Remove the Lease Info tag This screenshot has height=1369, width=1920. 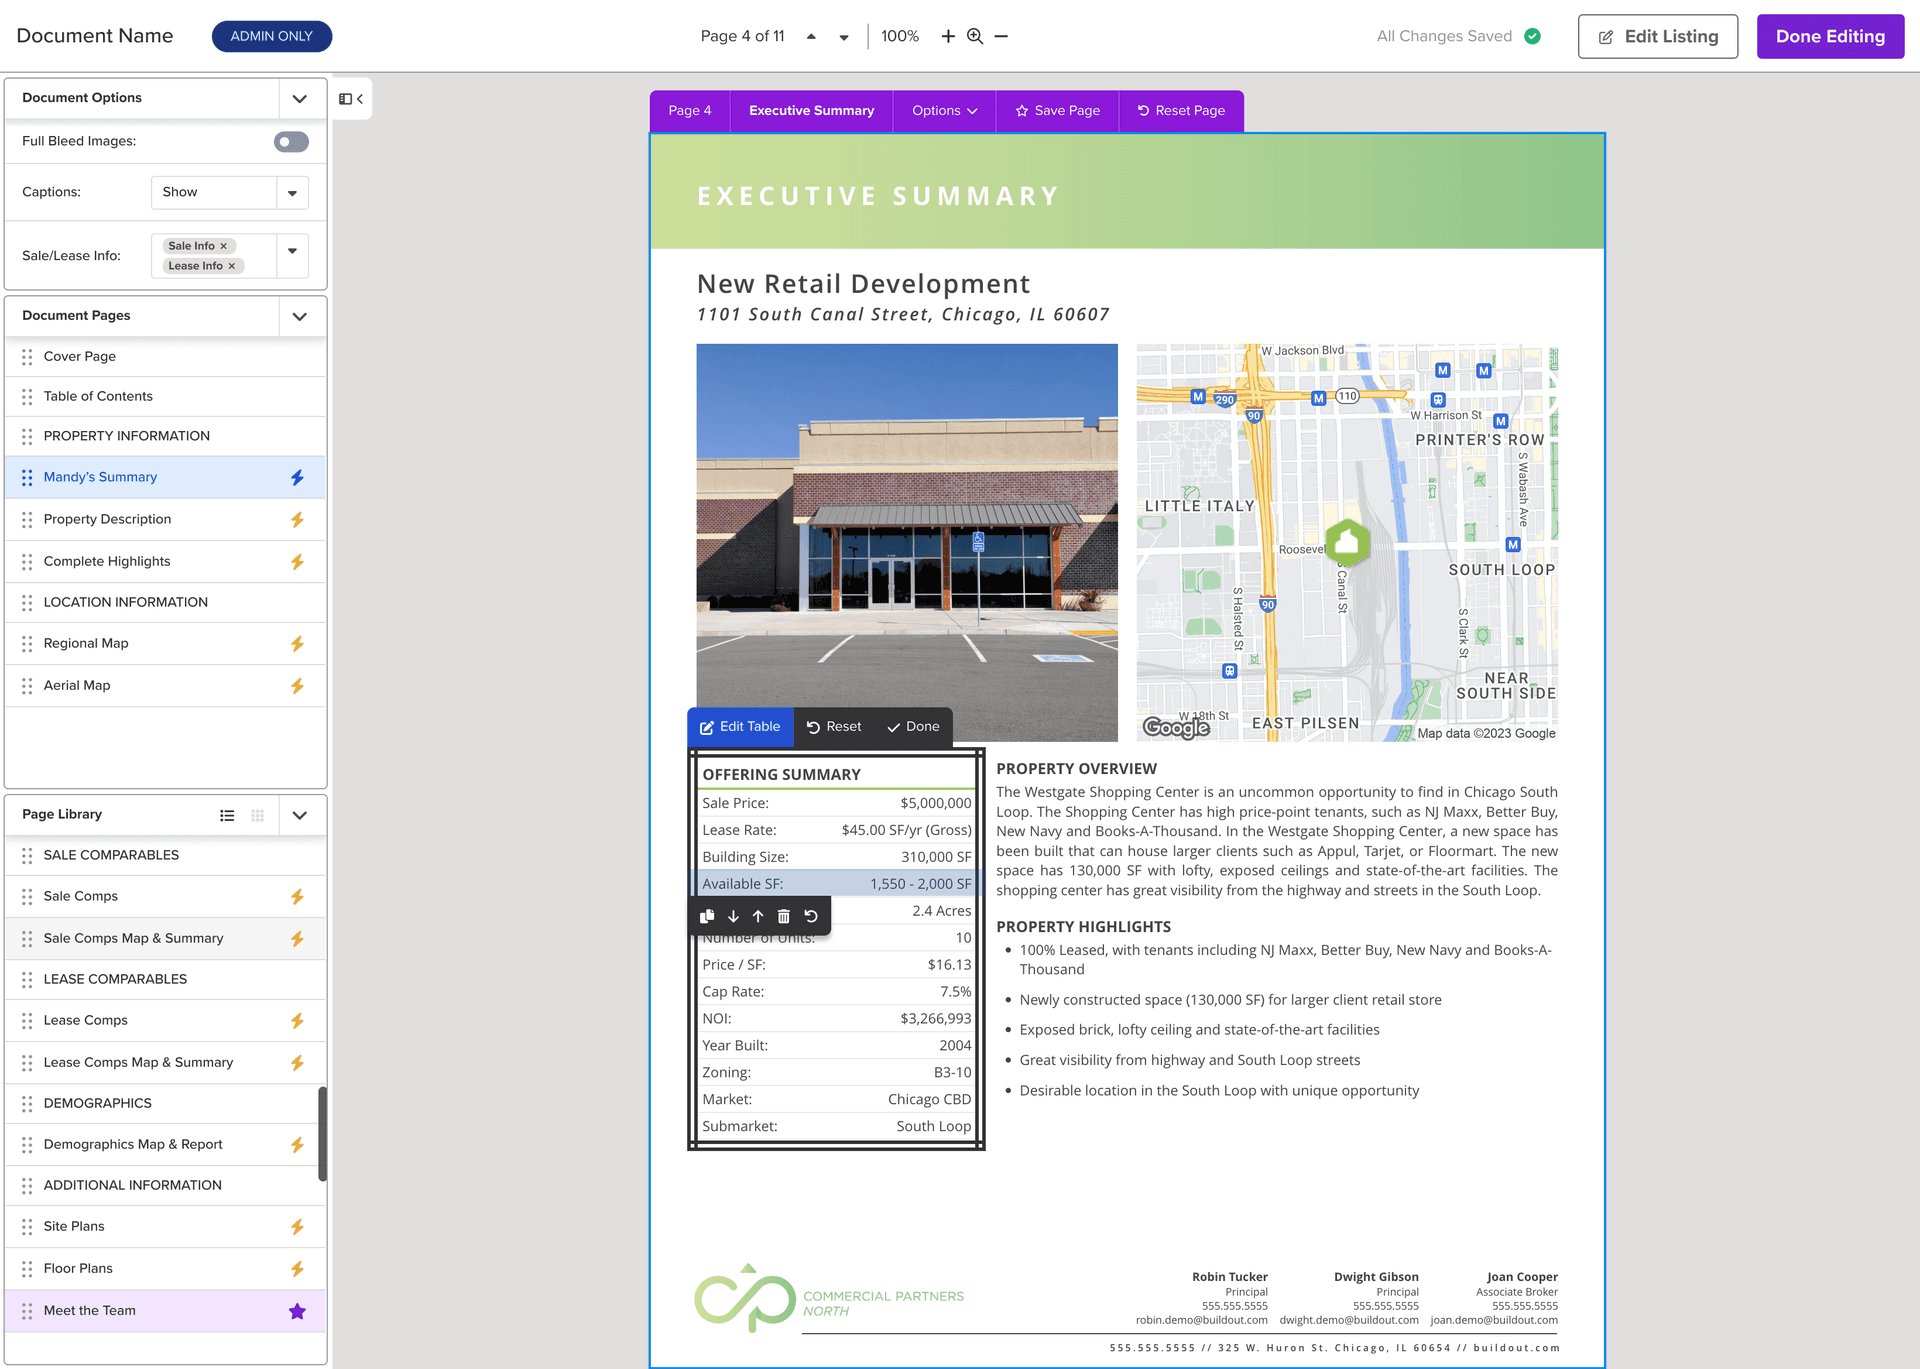pyautogui.click(x=232, y=266)
